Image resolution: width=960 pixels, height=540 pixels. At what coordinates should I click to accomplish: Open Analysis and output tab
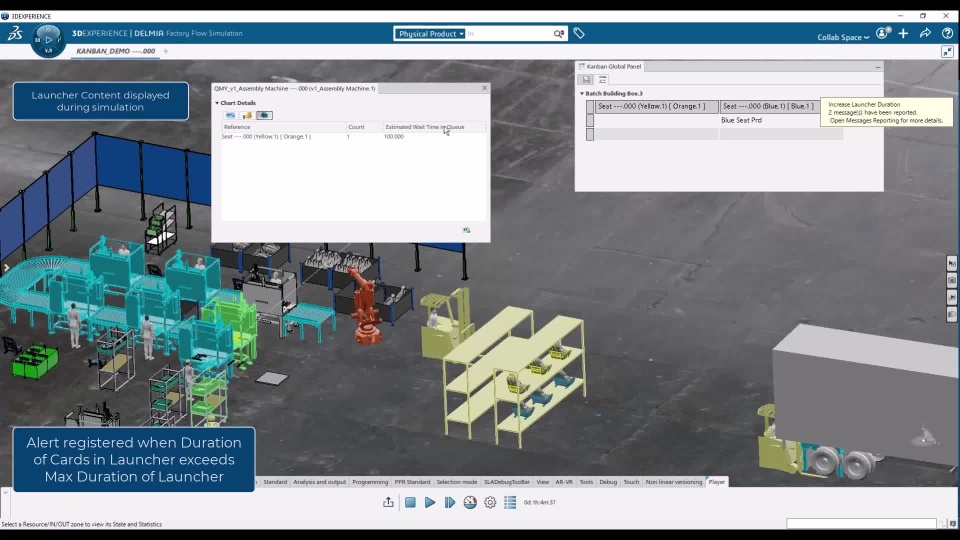320,482
